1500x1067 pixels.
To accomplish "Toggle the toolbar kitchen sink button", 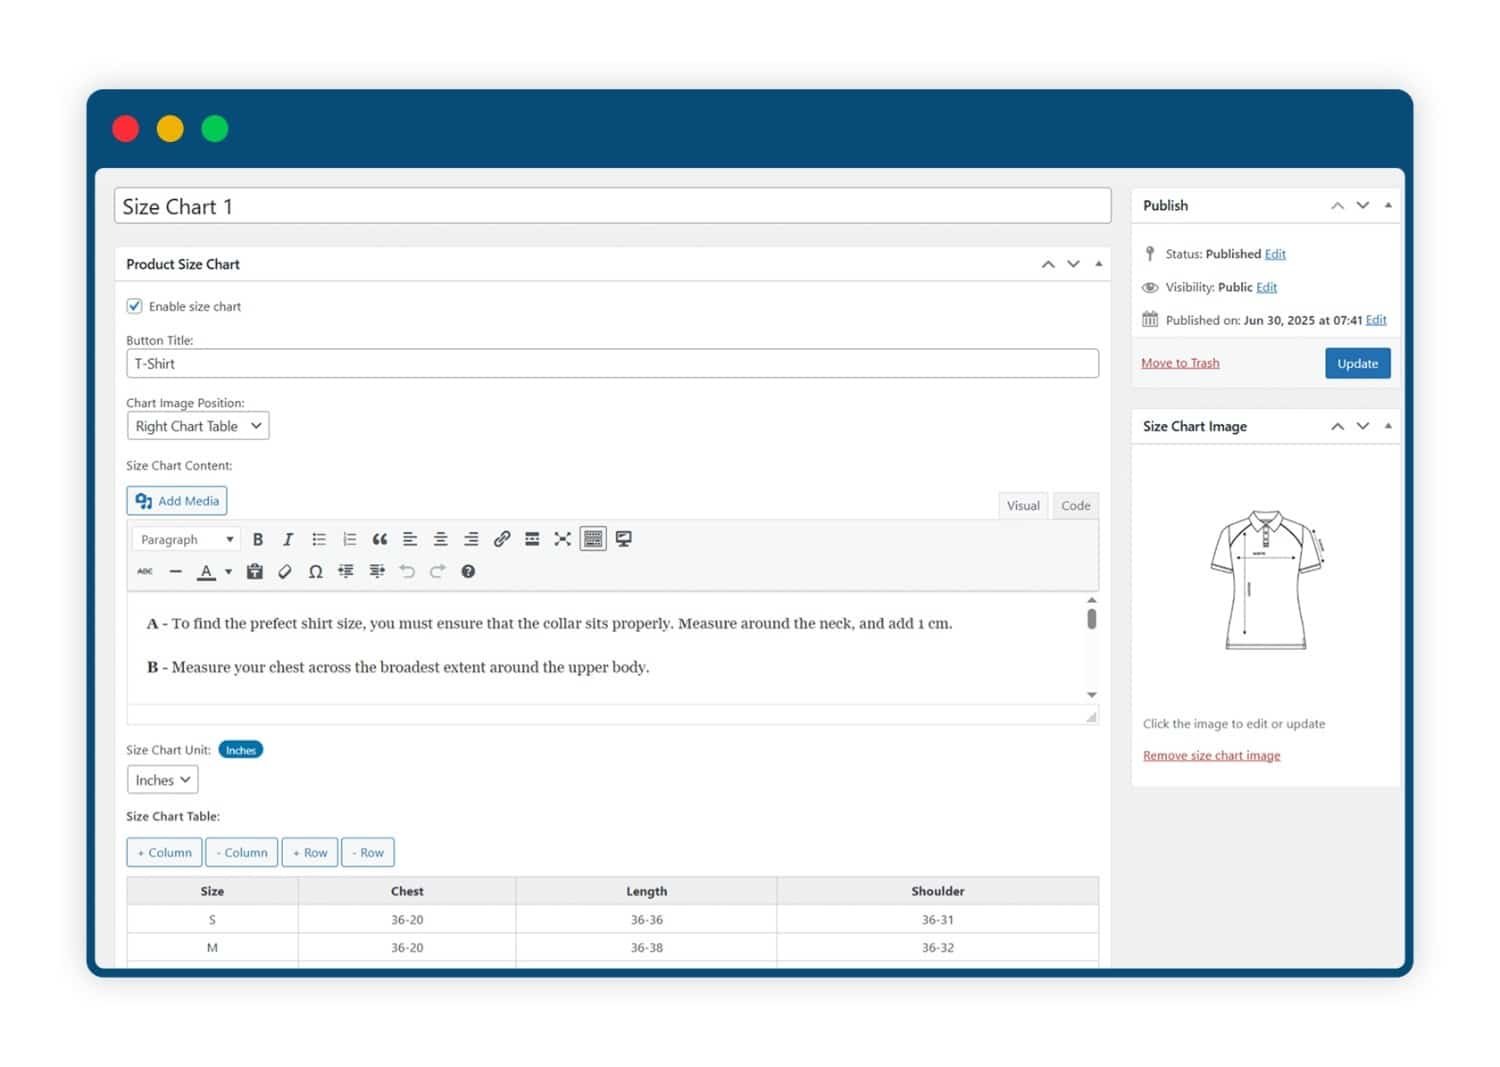I will (593, 539).
